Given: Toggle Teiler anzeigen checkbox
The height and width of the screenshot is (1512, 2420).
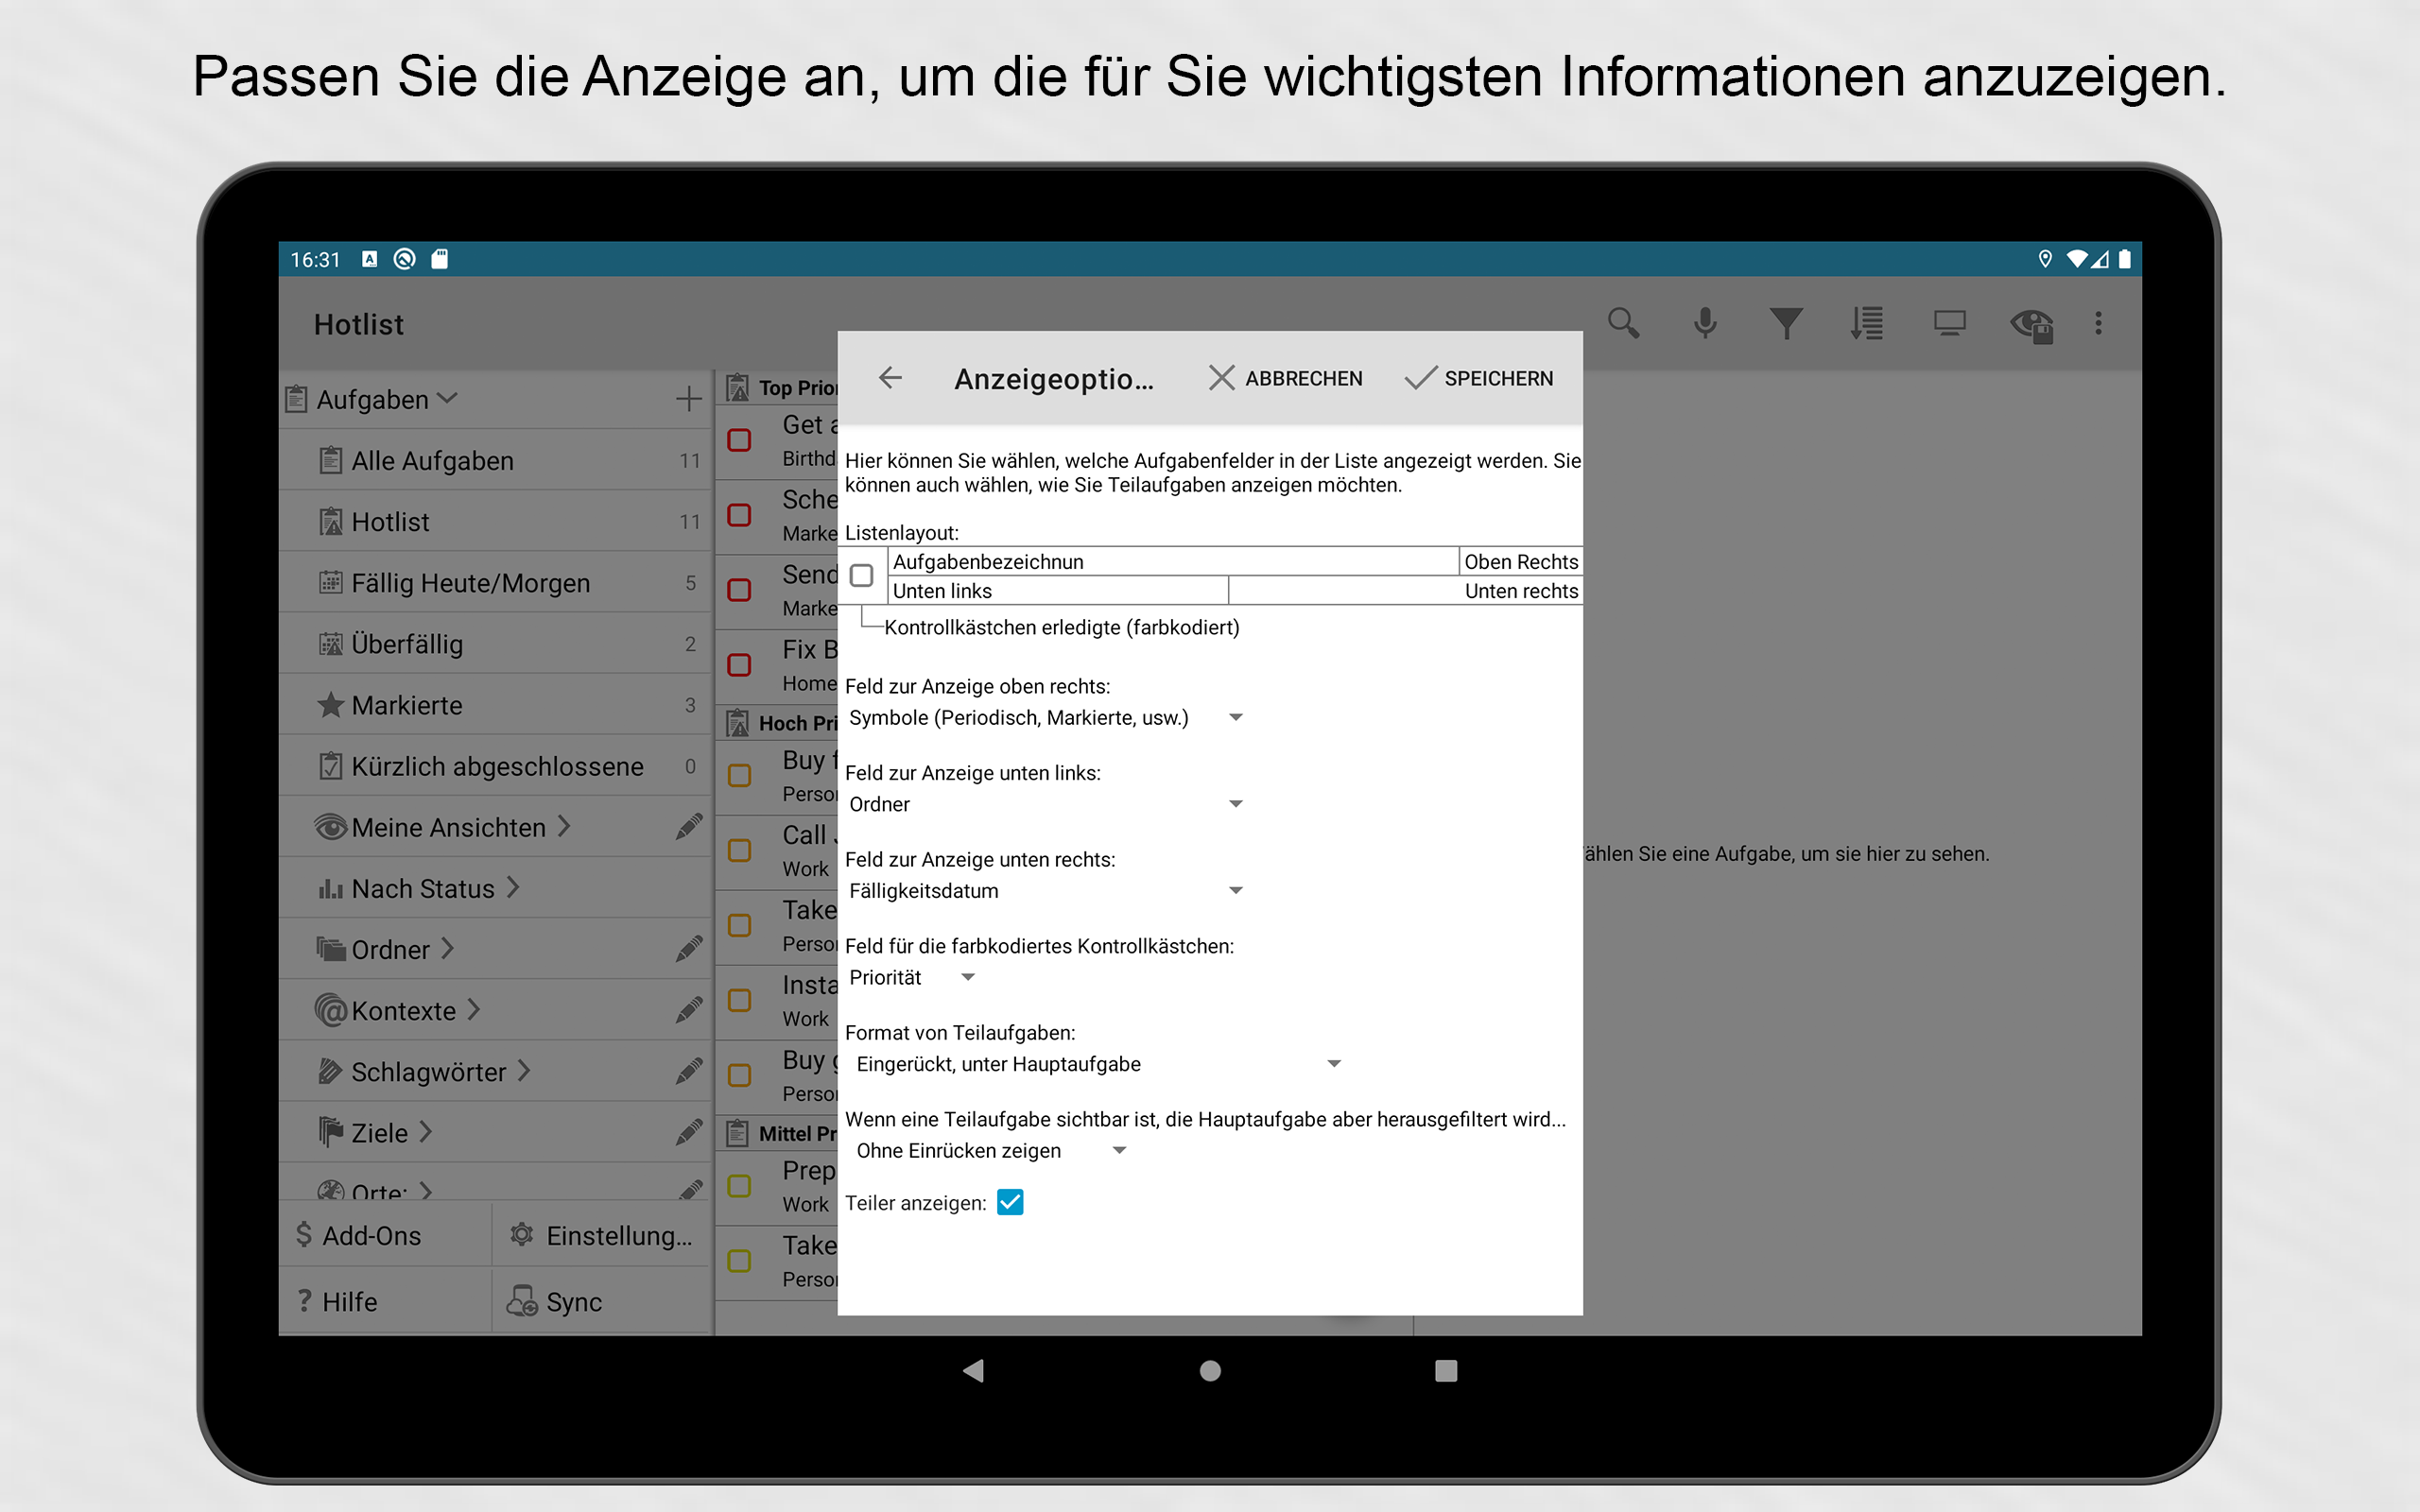Looking at the screenshot, I should tap(1010, 1202).
